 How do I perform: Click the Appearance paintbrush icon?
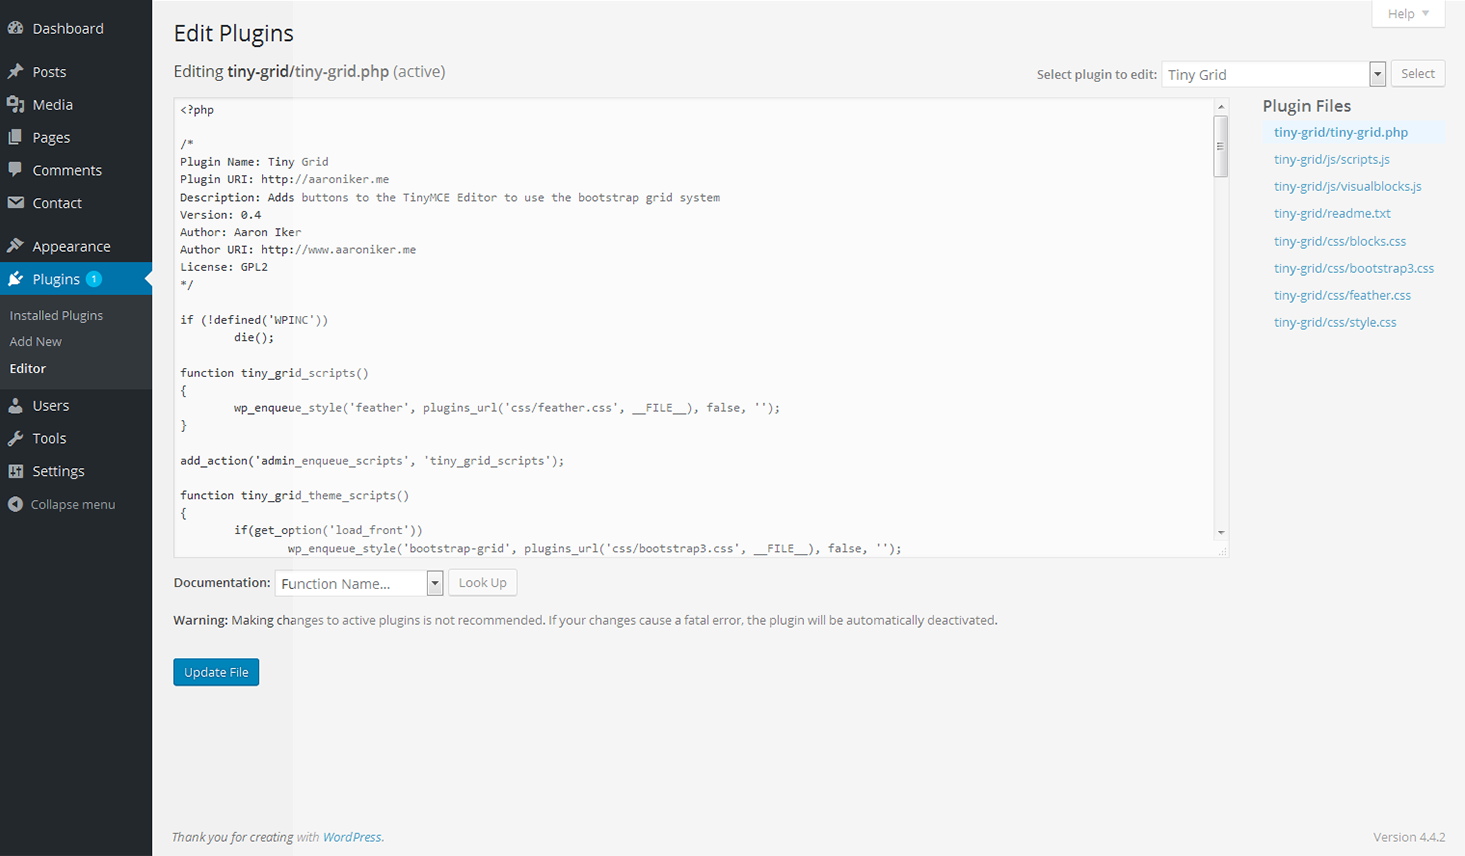16,246
